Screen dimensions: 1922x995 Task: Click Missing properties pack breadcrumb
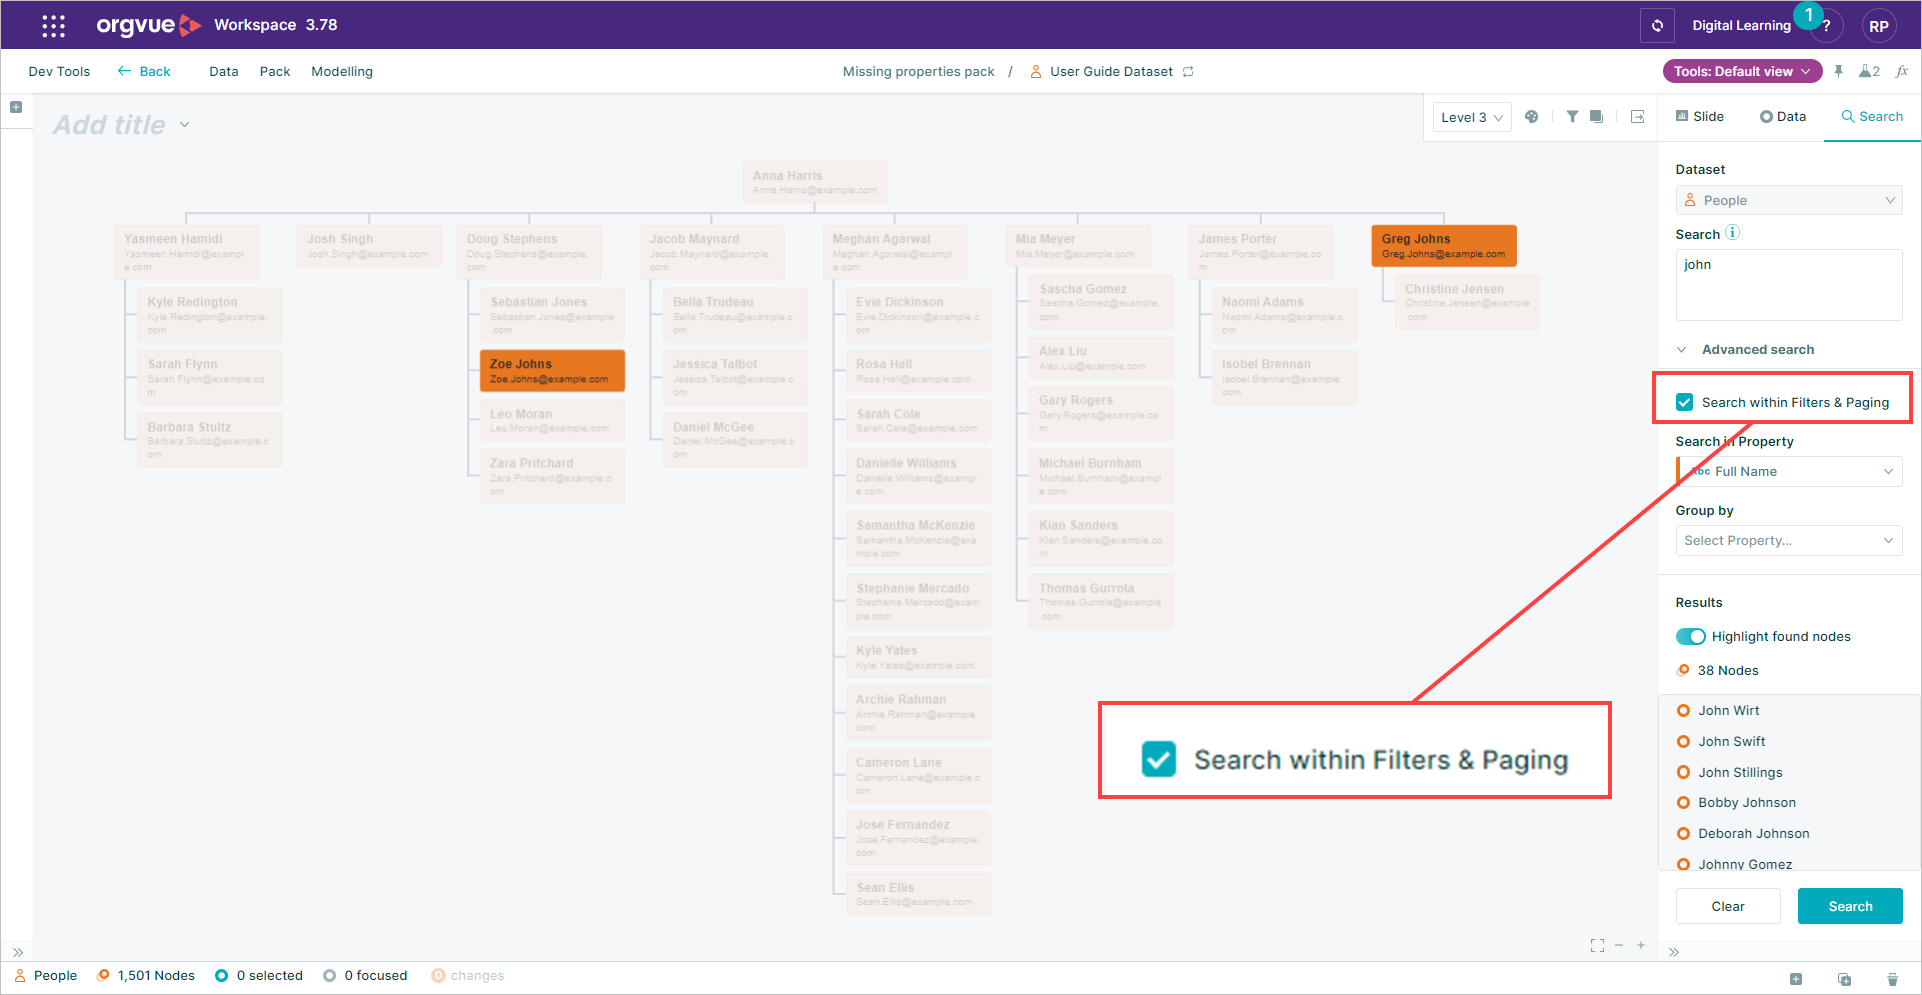pos(918,71)
